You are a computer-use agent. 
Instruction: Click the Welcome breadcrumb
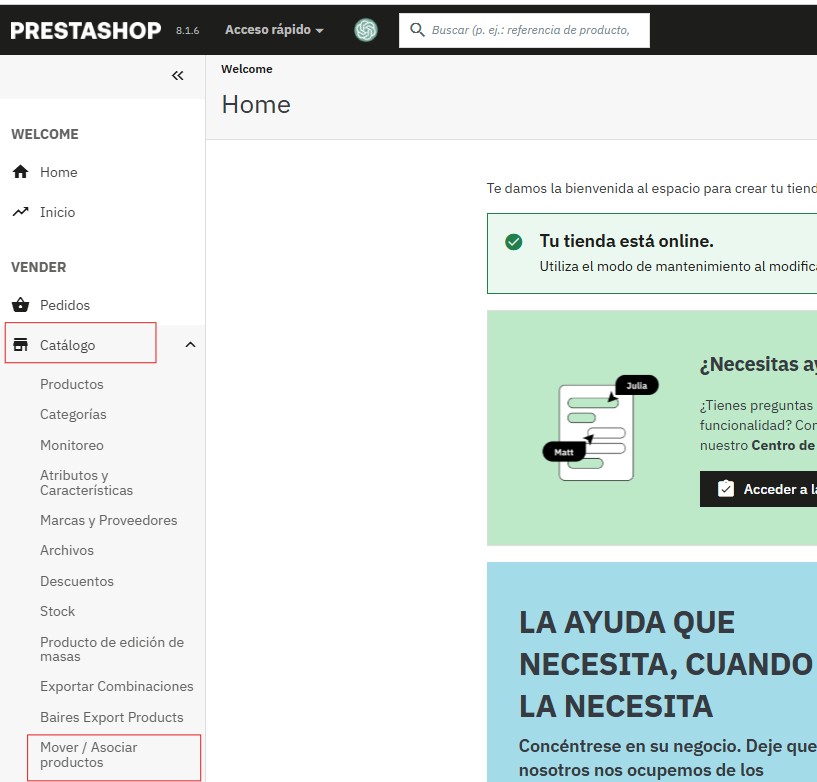click(246, 69)
